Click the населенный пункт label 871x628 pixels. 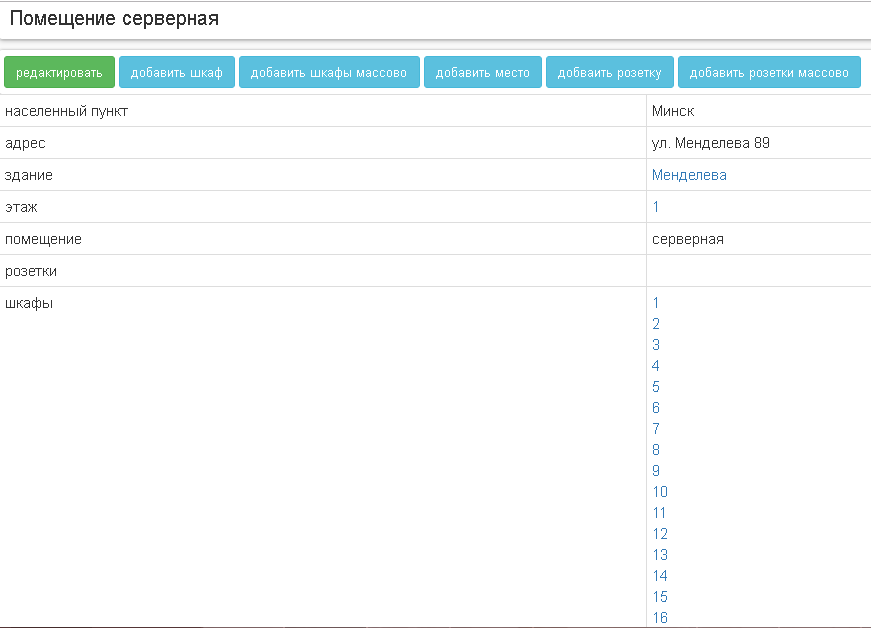coord(66,111)
